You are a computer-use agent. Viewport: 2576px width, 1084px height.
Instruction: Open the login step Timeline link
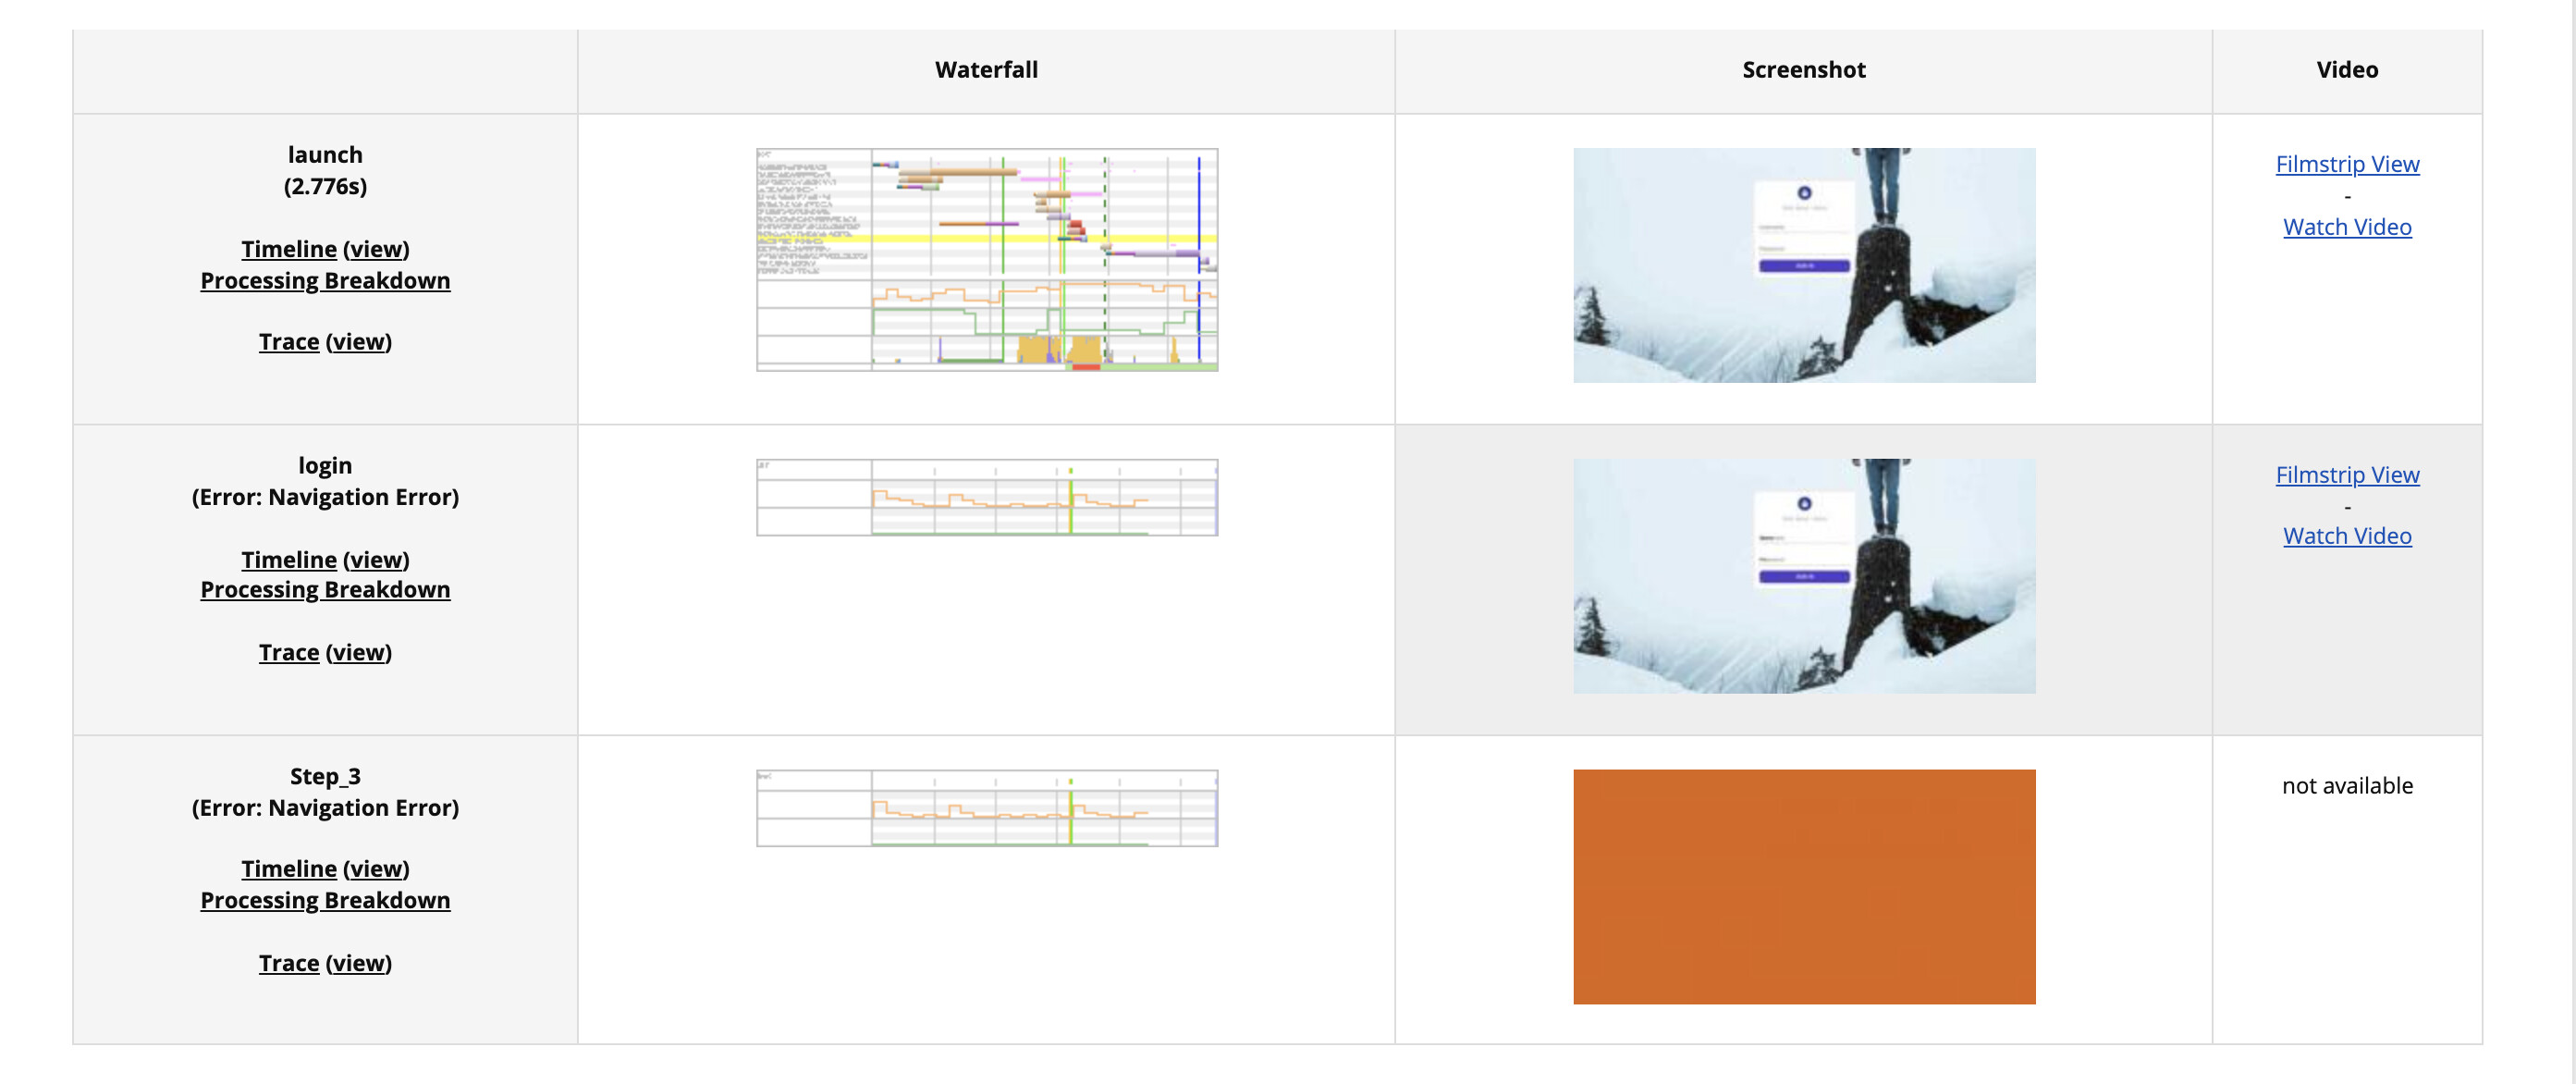(x=288, y=560)
